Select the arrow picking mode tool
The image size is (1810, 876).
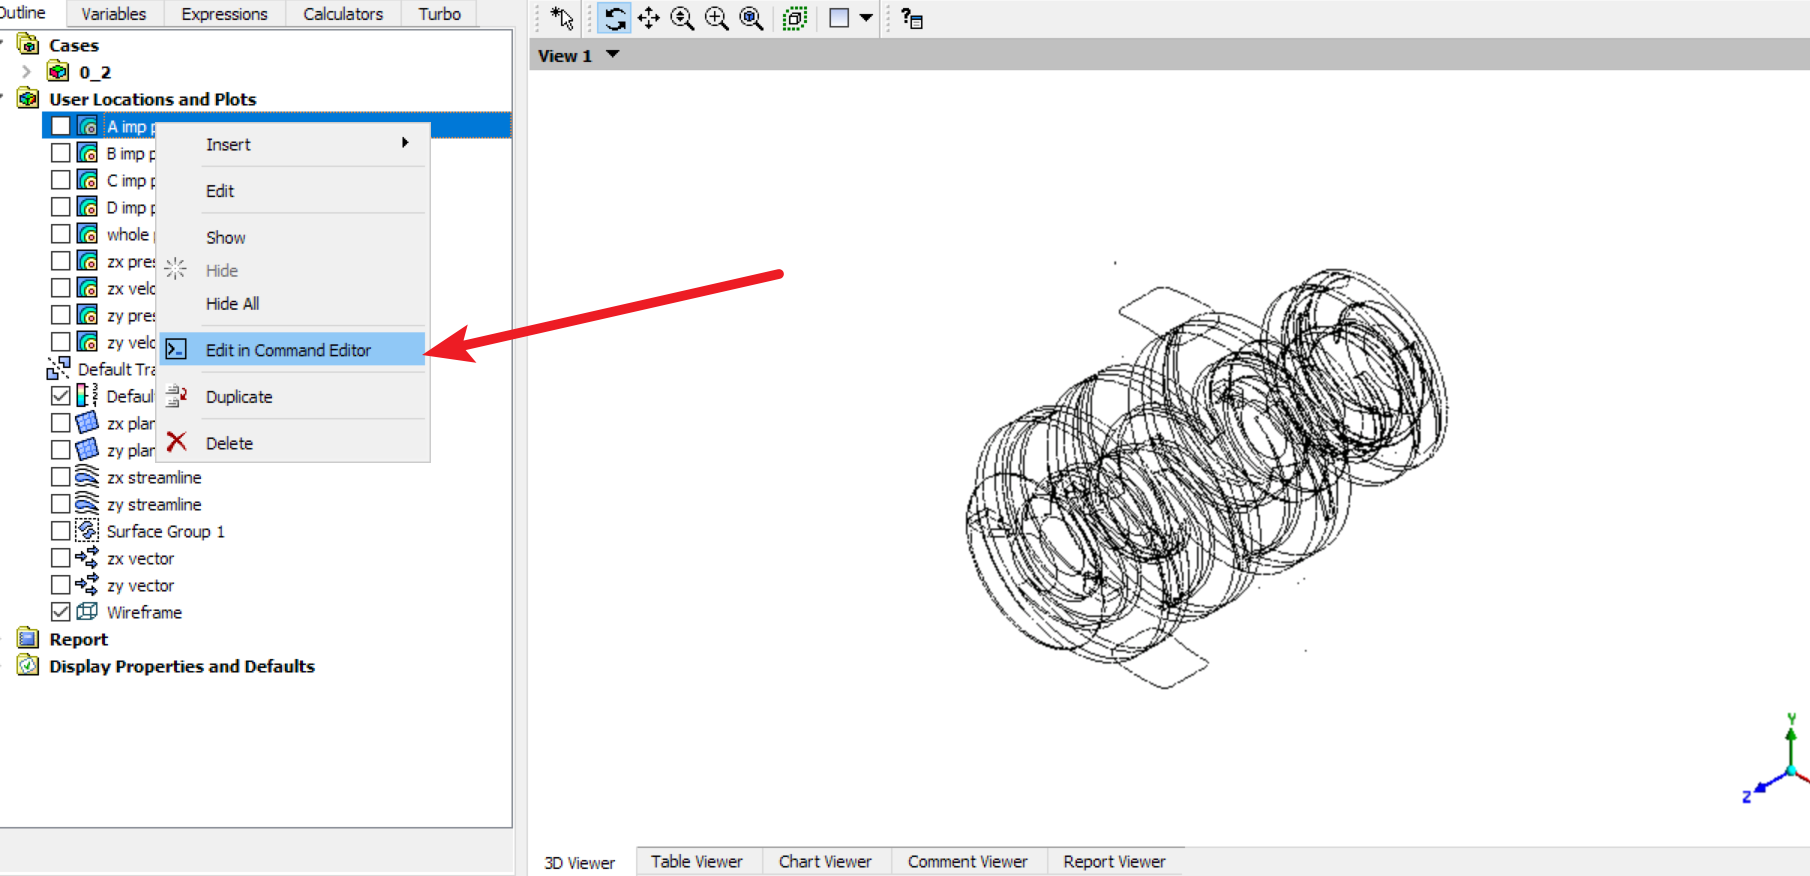563,18
